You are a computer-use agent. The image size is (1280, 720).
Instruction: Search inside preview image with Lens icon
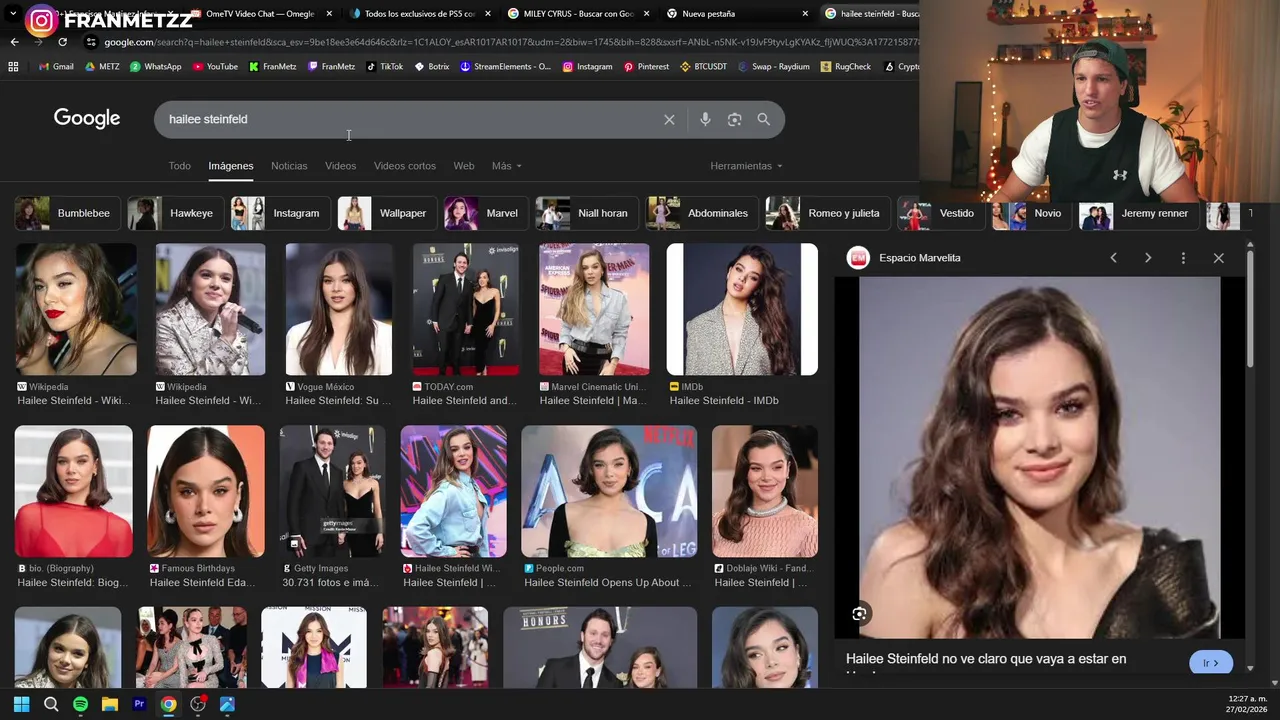pos(859,614)
